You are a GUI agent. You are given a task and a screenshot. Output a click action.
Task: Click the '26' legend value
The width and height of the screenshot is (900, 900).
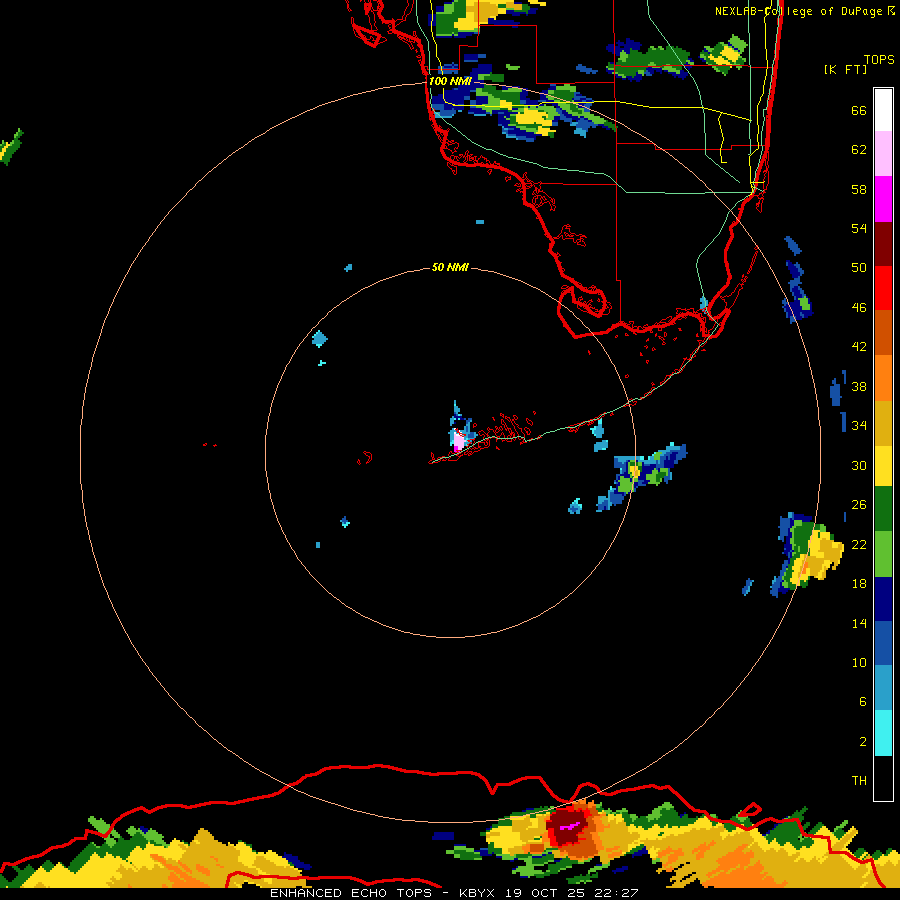pos(859,504)
